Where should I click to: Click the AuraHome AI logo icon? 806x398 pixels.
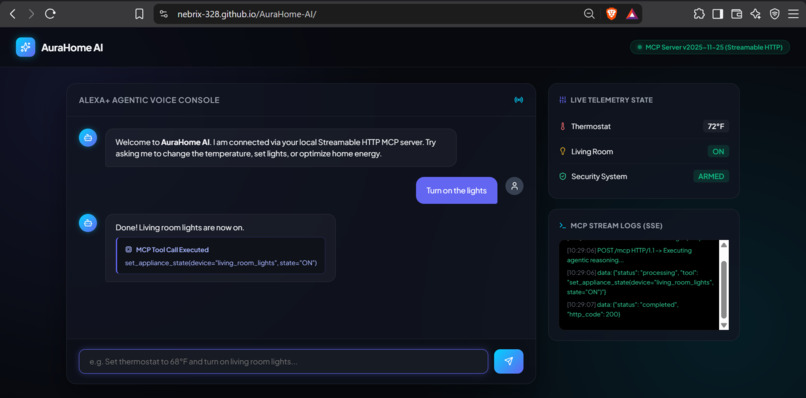(x=25, y=47)
